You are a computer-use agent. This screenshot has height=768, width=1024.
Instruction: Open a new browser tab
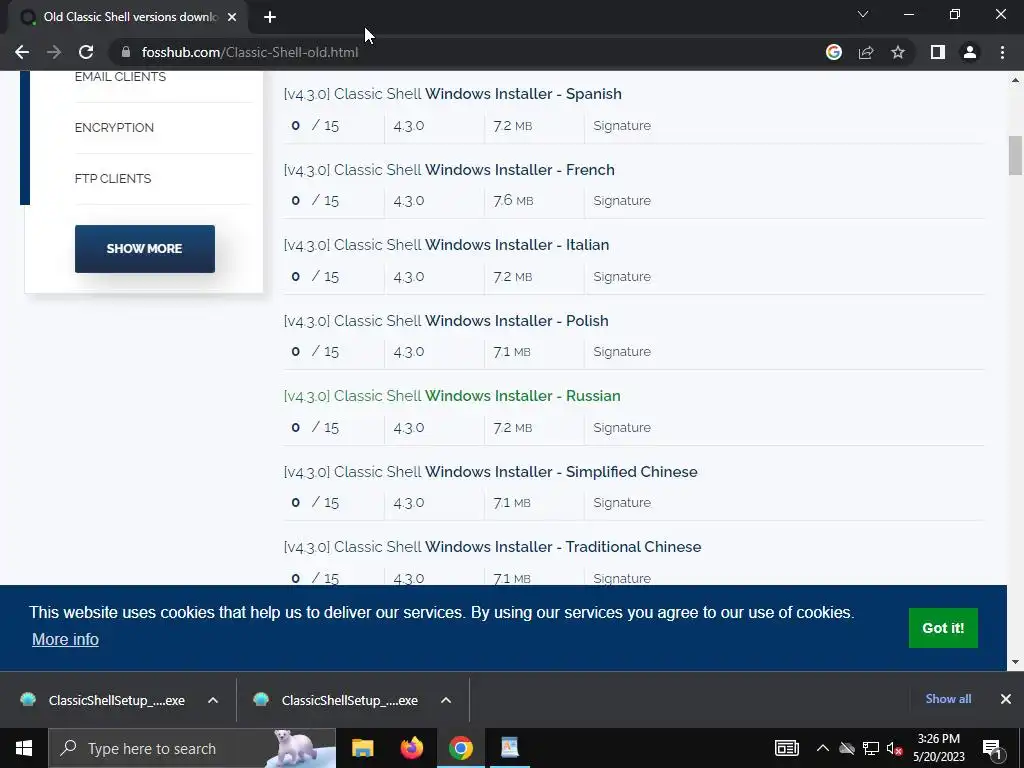pos(270,18)
